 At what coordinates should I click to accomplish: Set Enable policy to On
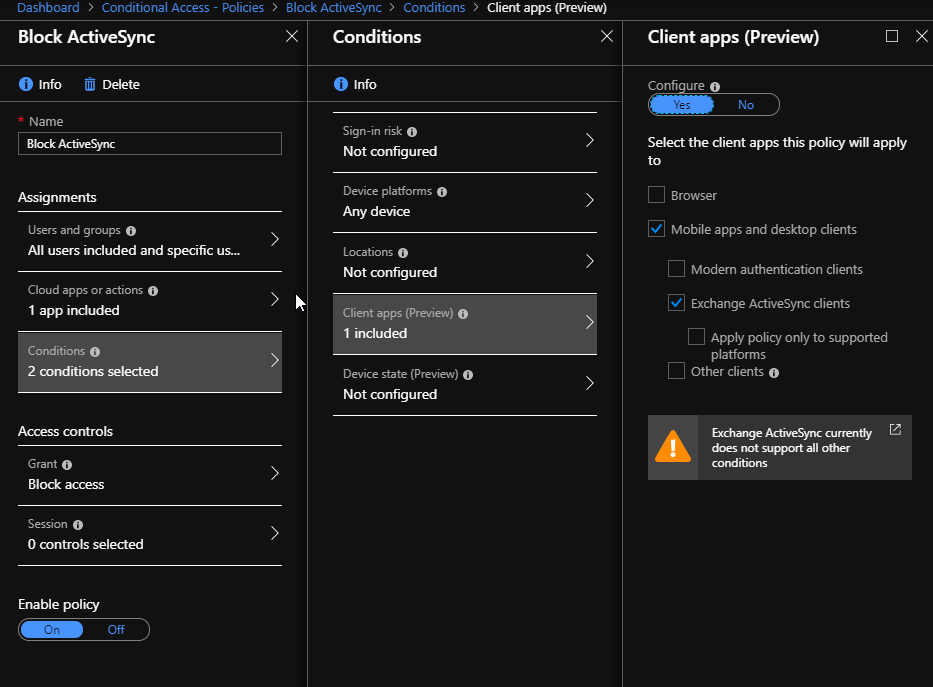(x=52, y=629)
